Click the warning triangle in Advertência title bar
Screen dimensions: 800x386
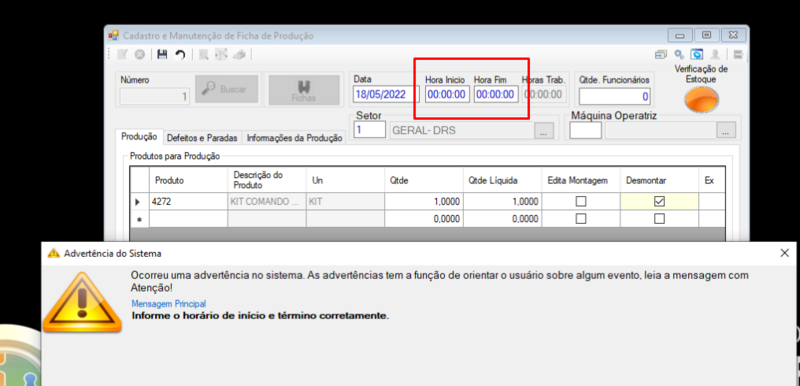coord(53,253)
